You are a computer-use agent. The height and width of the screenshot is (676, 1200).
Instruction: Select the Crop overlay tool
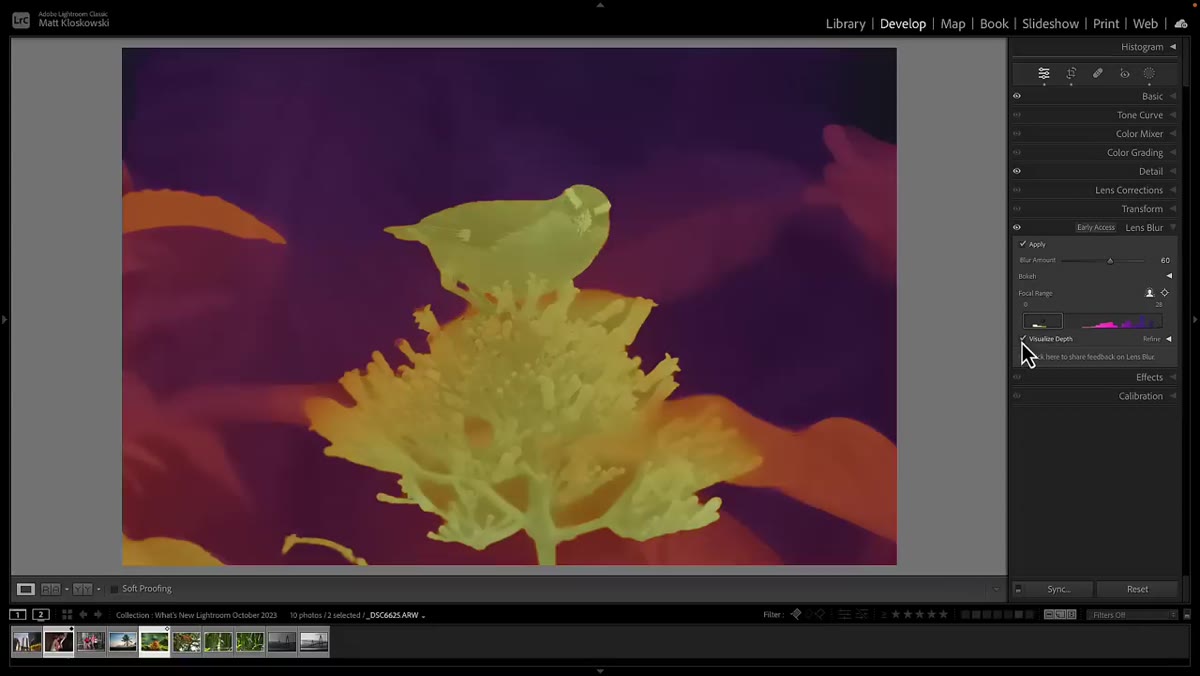tap(1071, 73)
